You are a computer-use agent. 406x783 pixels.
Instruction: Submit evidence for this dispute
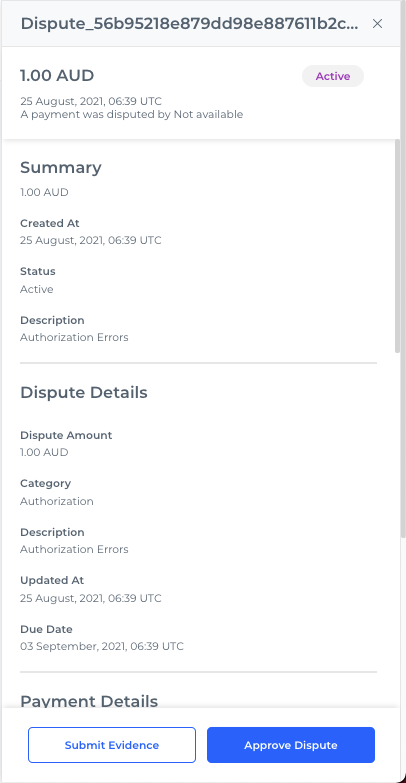[112, 745]
